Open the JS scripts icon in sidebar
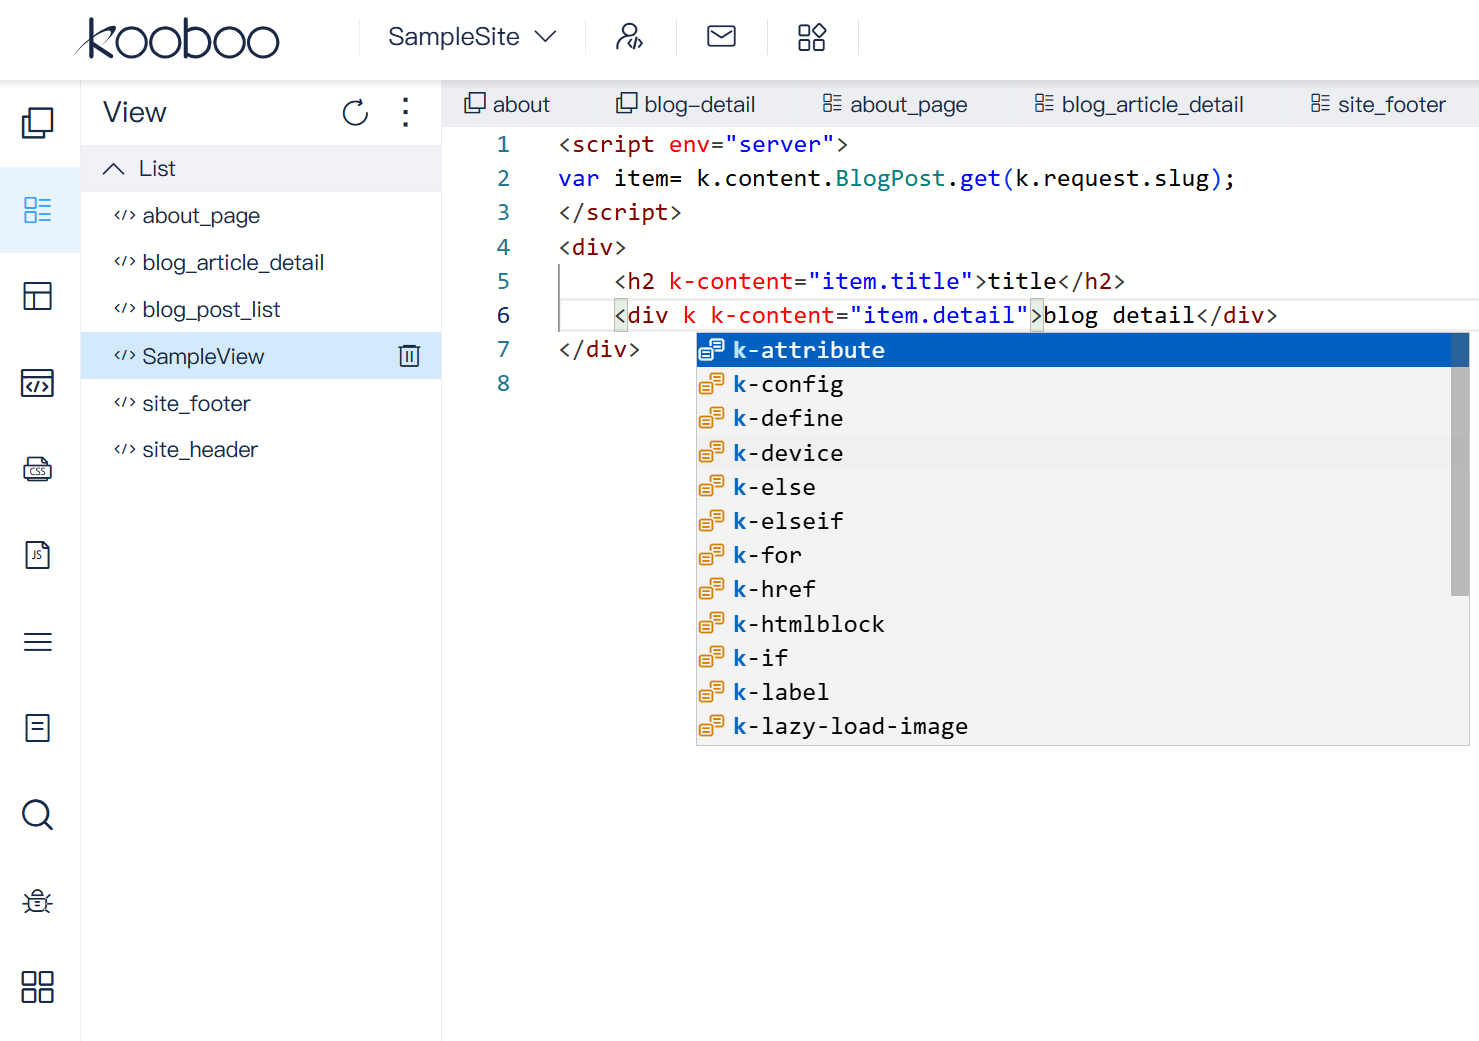 [38, 555]
